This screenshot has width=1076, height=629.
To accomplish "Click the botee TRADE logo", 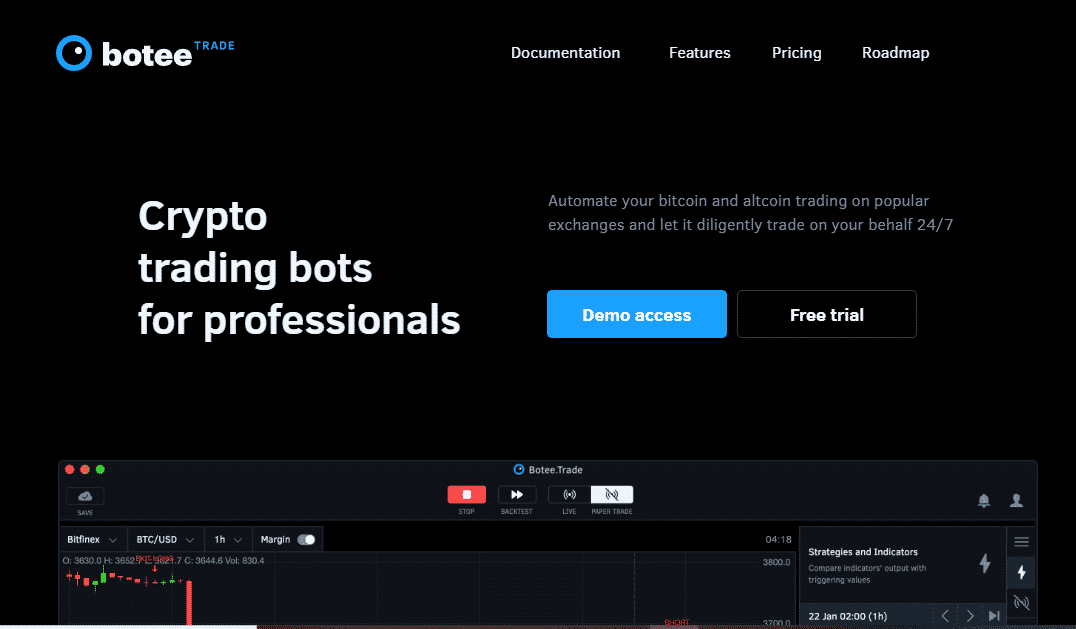I will click(145, 53).
